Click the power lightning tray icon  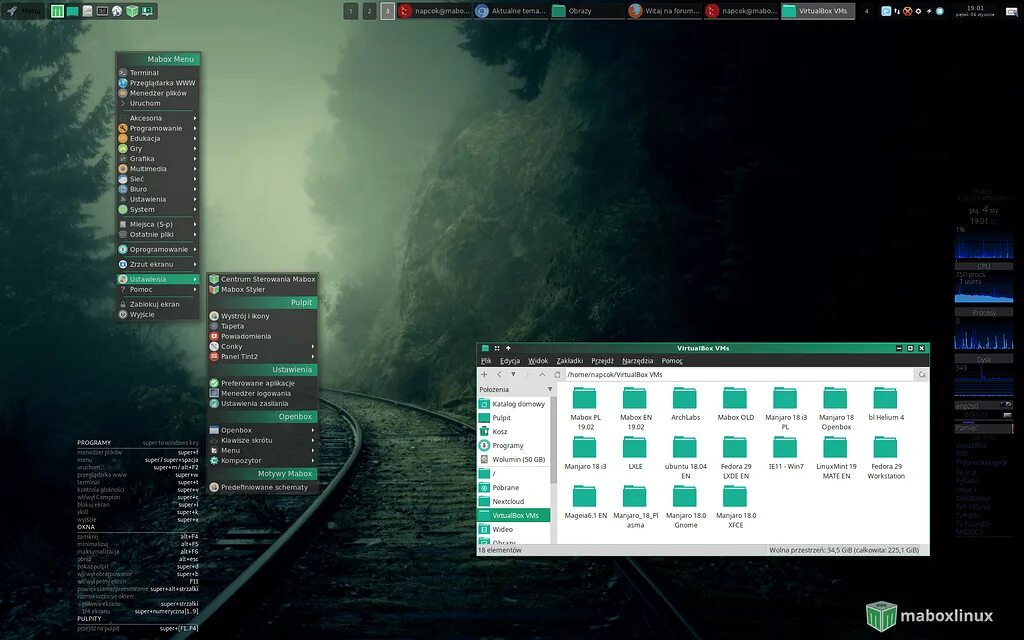pos(929,11)
